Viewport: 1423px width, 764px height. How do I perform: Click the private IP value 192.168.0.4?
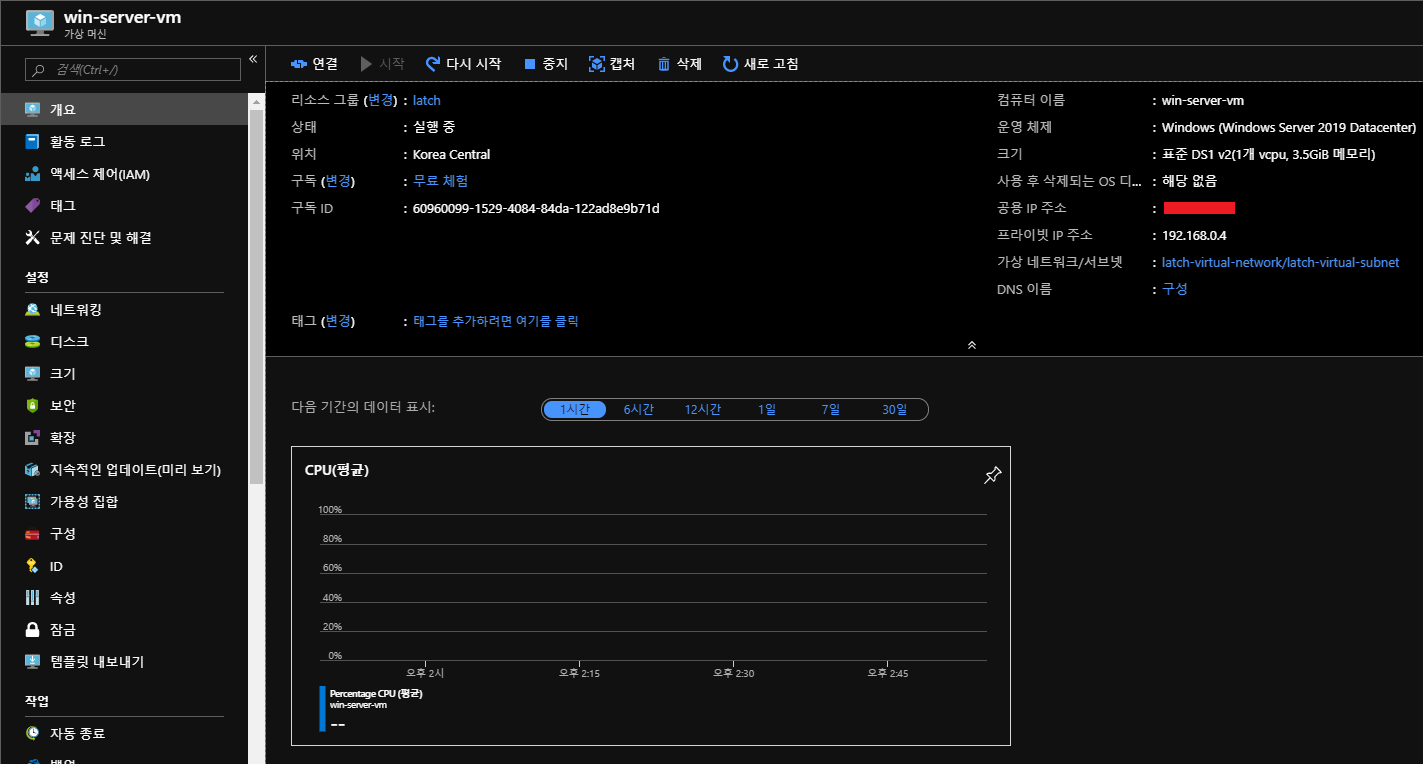(1194, 235)
